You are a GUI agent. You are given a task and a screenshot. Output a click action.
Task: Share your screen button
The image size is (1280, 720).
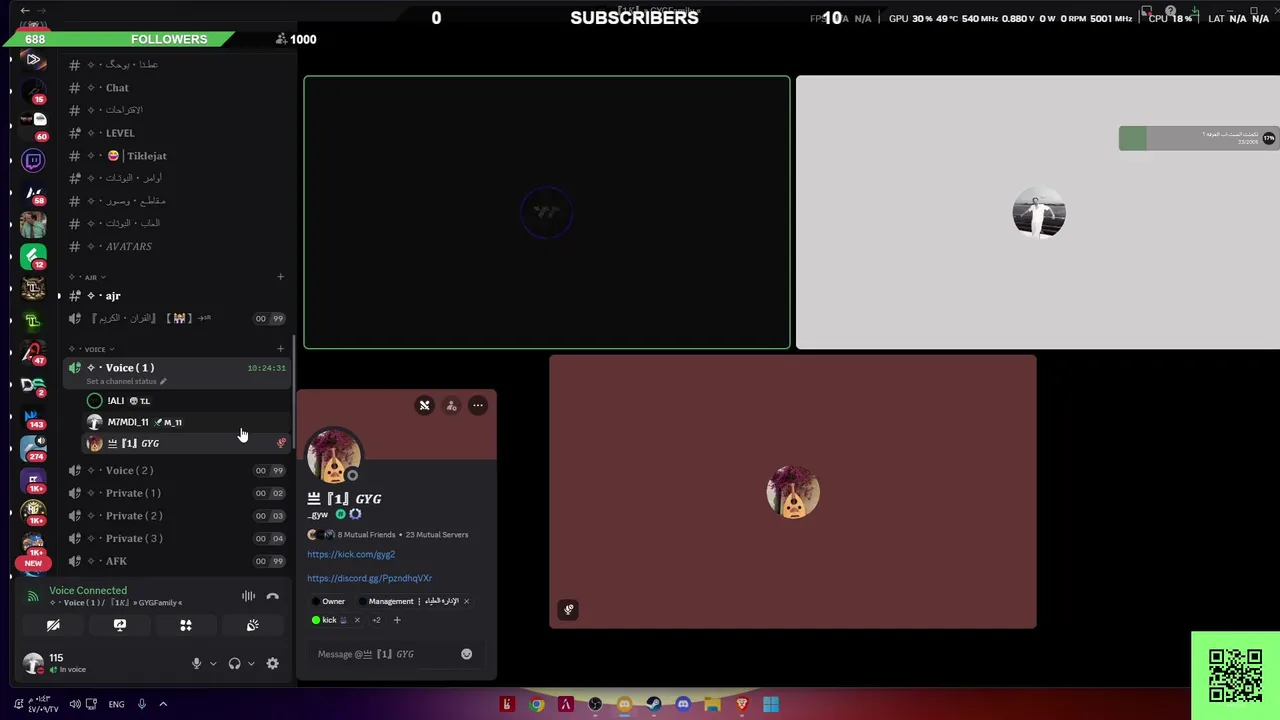(119, 625)
